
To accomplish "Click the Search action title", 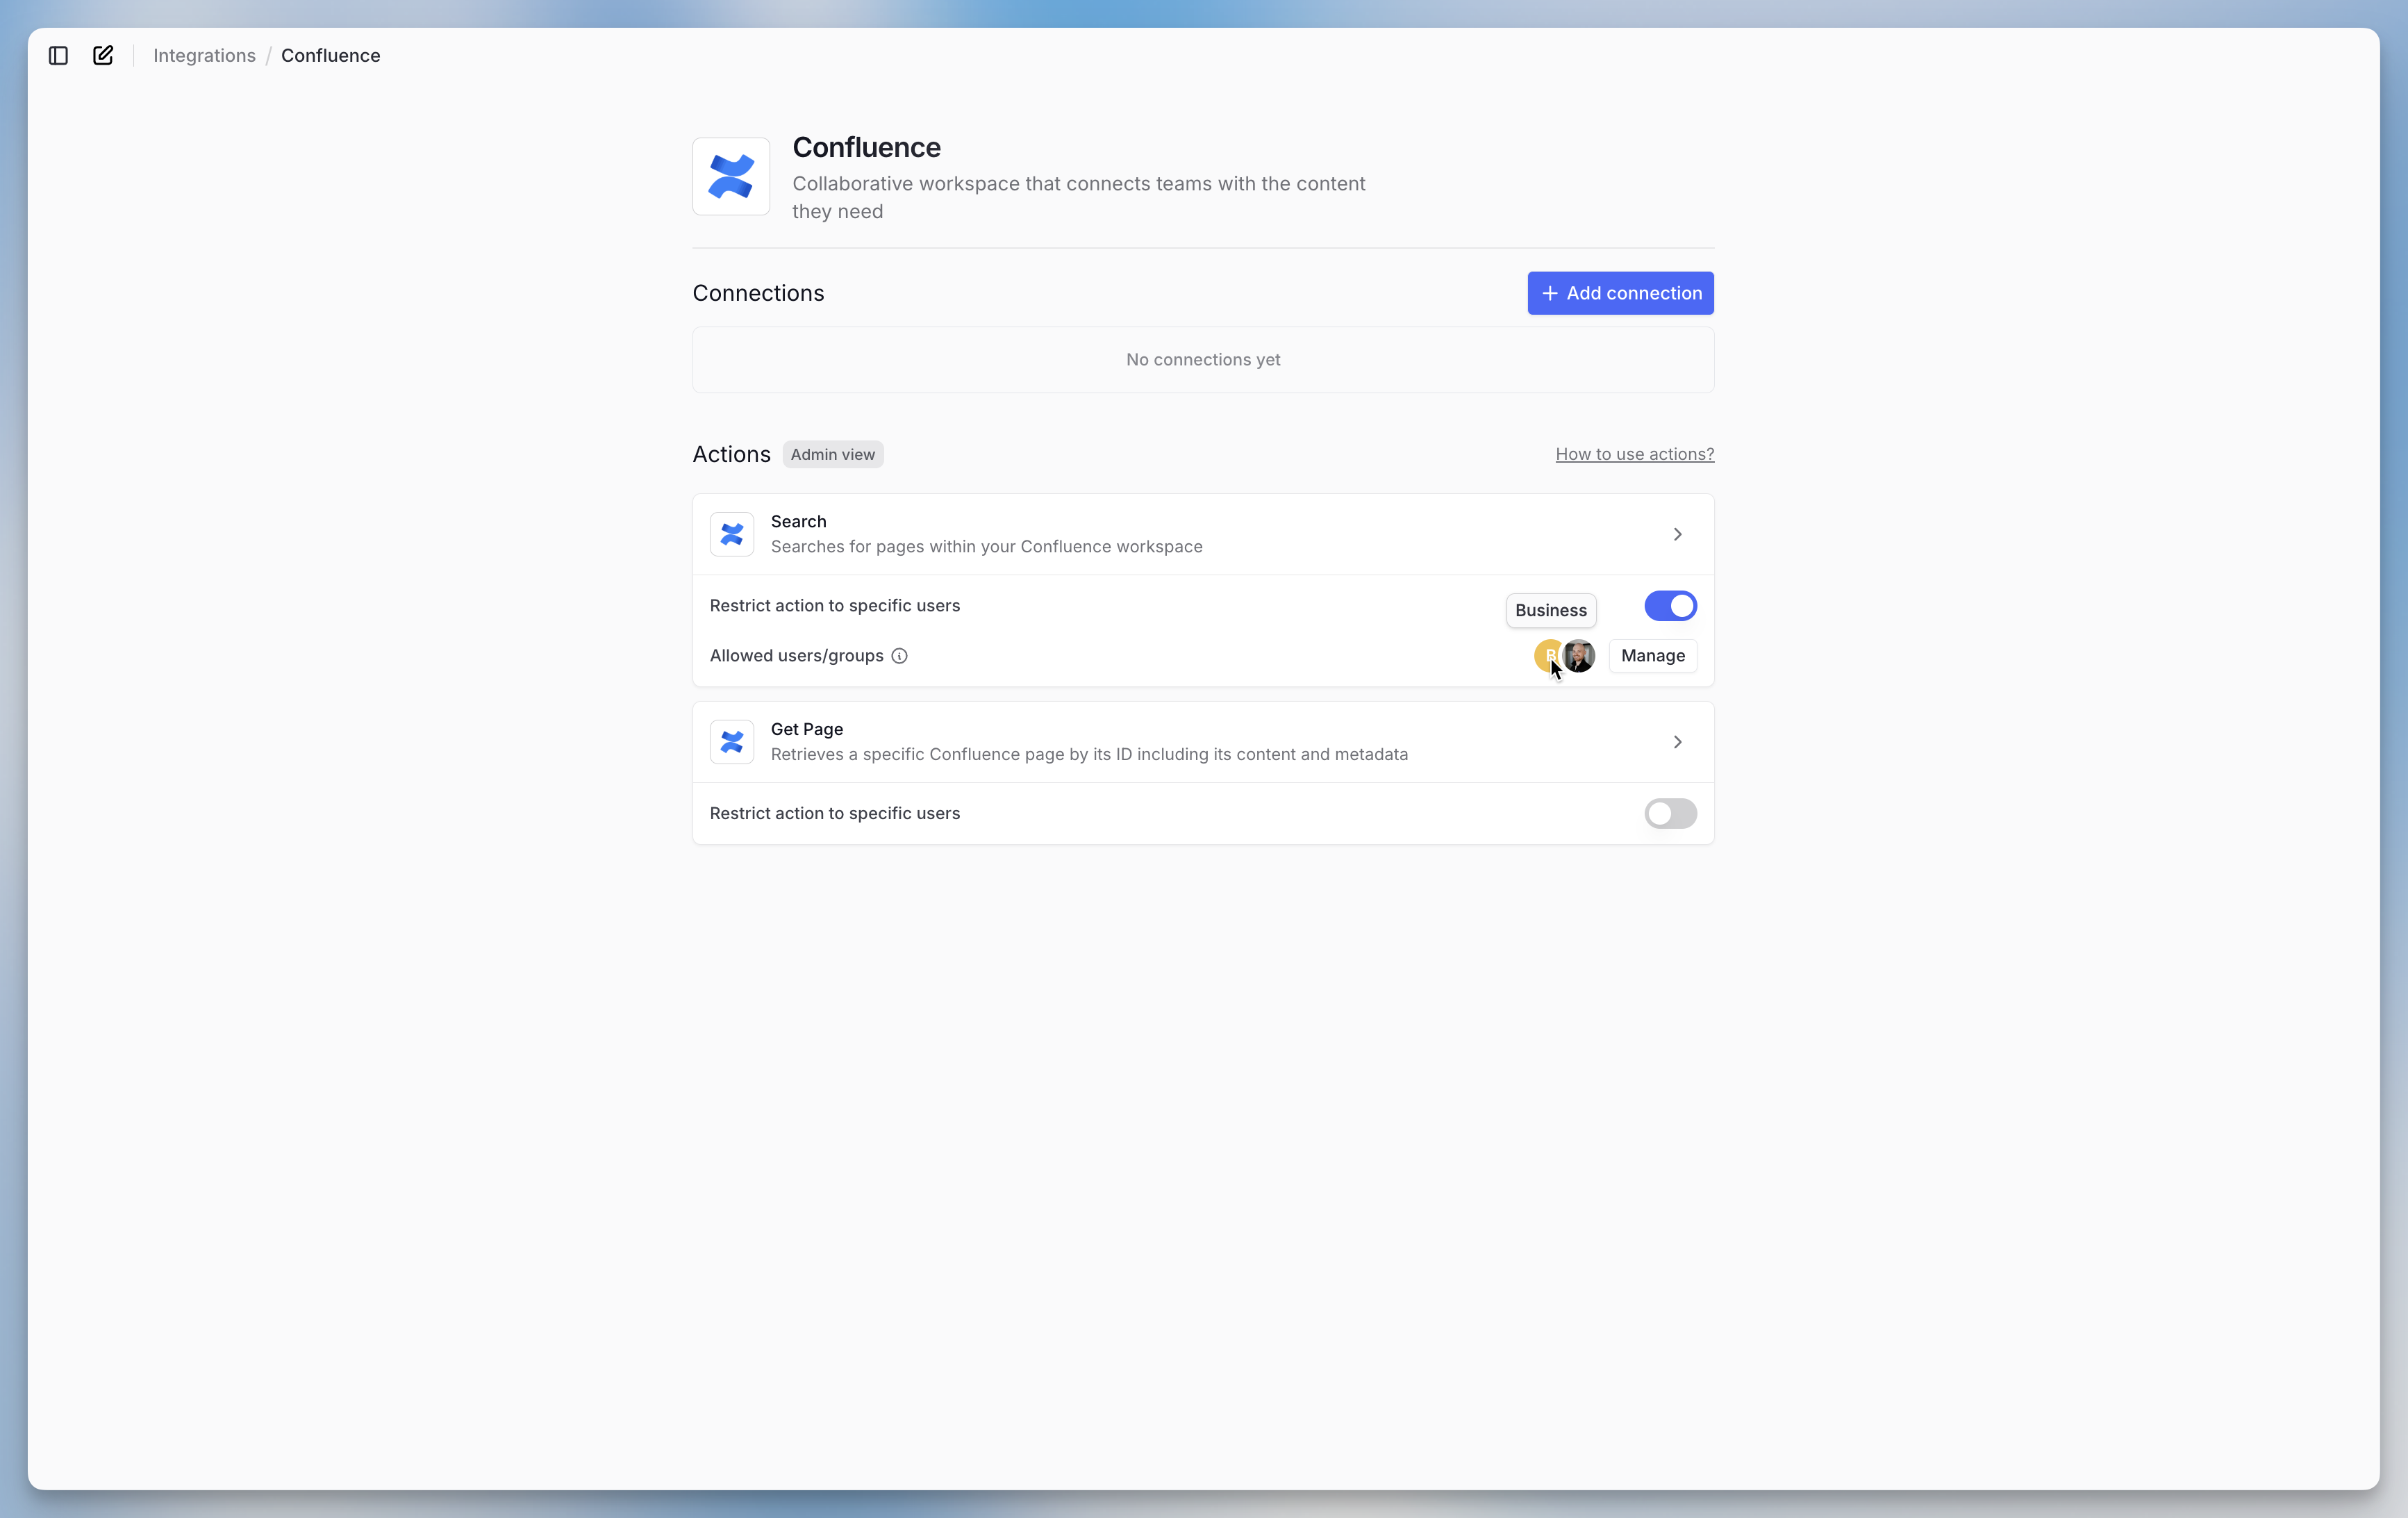I will pyautogui.click(x=798, y=522).
